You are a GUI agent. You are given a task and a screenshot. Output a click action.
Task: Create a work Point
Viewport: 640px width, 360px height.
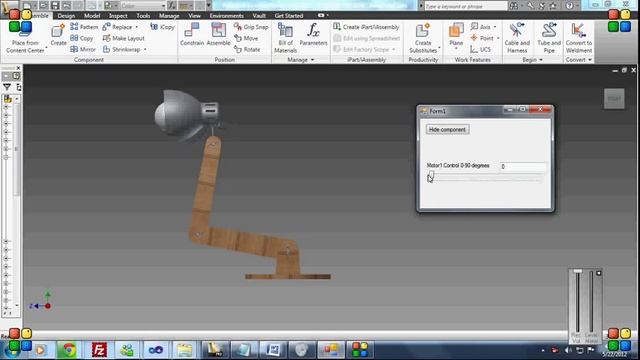pyautogui.click(x=482, y=38)
